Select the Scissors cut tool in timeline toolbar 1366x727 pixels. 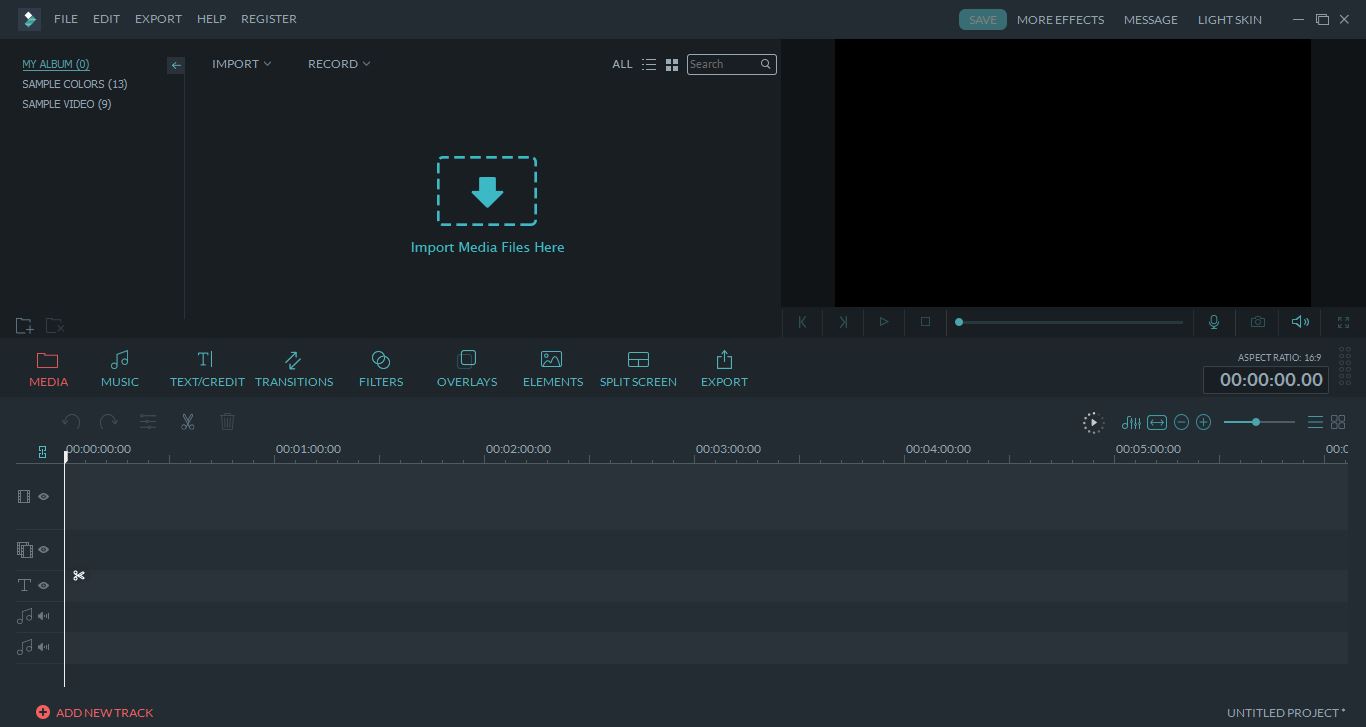187,422
